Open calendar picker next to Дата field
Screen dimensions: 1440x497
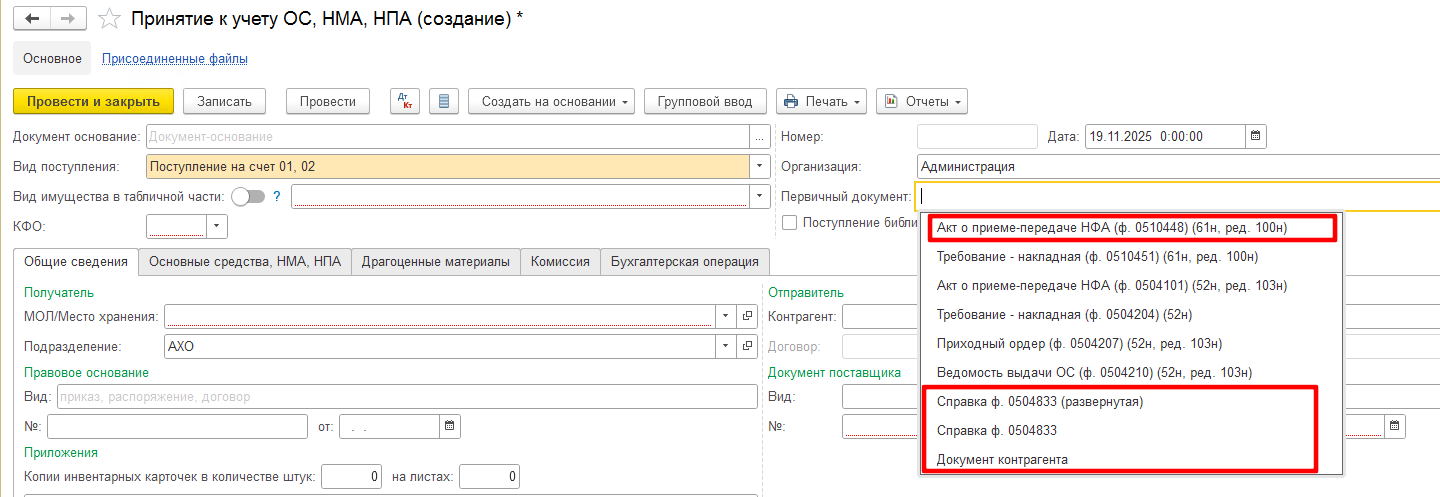(1256, 137)
